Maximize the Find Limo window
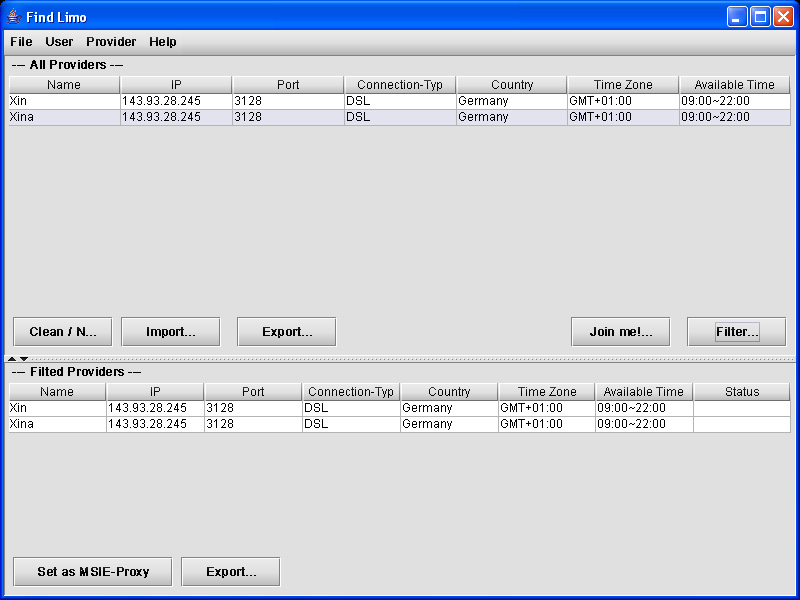Viewport: 800px width, 600px height. click(x=760, y=16)
